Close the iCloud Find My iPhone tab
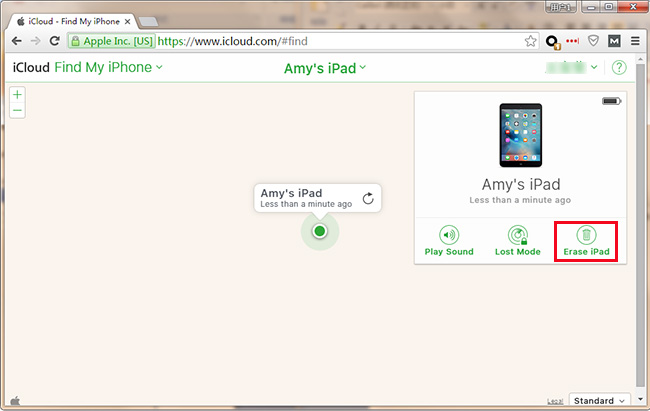This screenshot has width=650, height=411. [x=127, y=22]
